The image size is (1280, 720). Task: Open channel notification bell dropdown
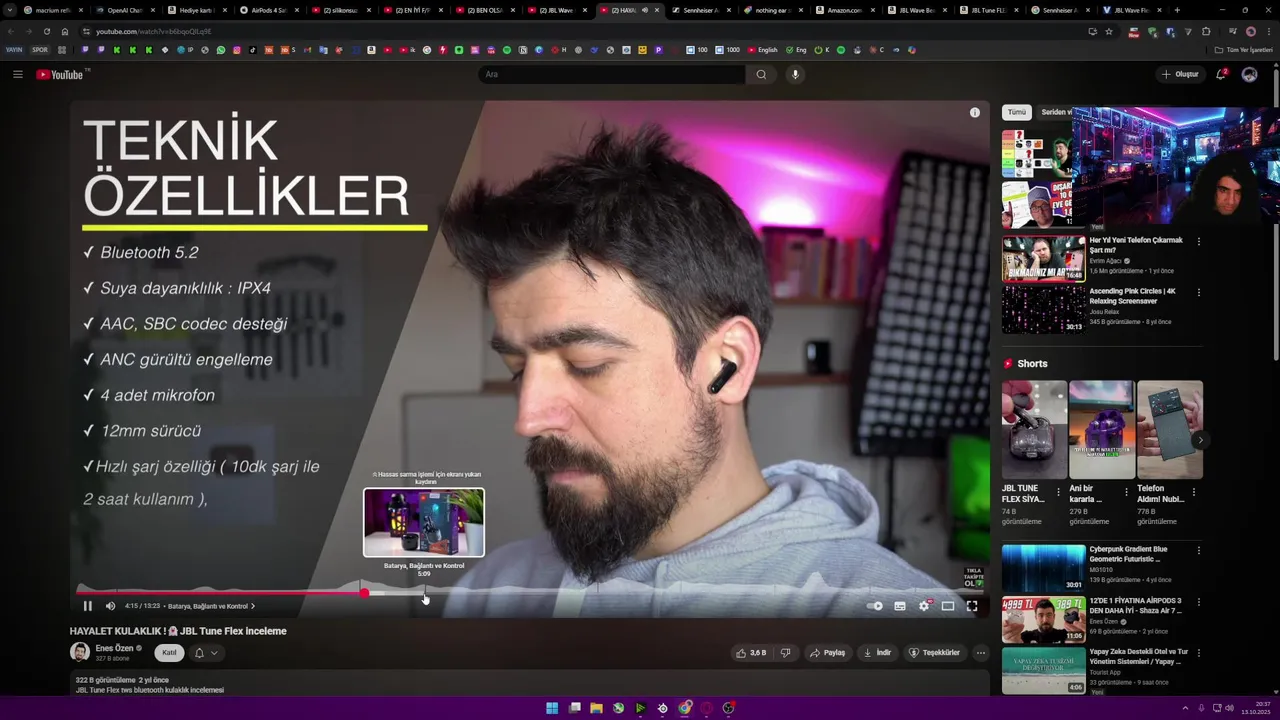205,653
